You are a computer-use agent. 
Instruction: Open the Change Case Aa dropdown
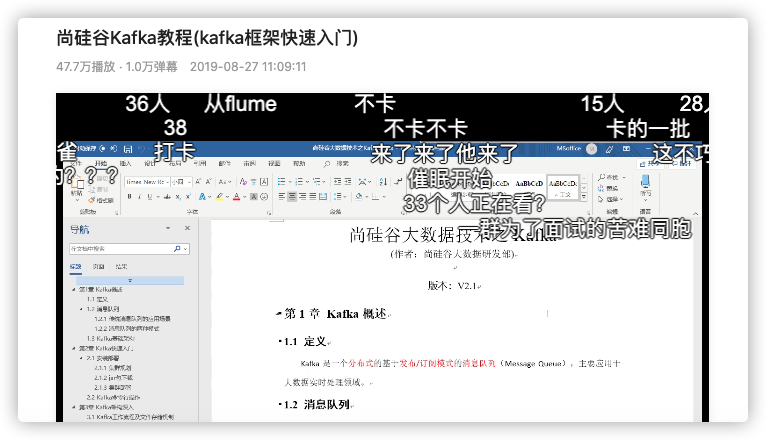224,182
